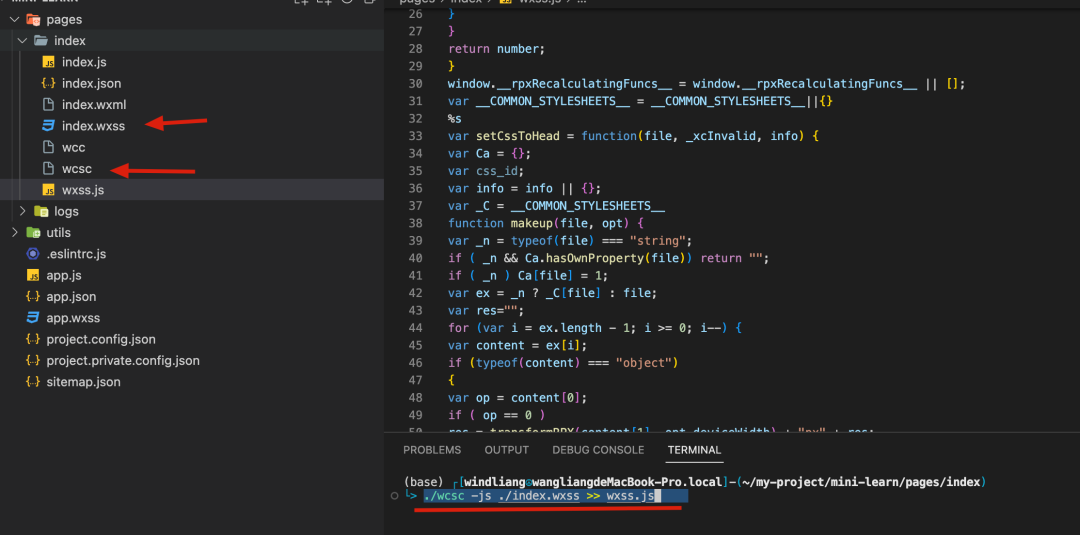Click the logs folder icon
This screenshot has width=1080, height=535.
pyautogui.click(x=41, y=211)
